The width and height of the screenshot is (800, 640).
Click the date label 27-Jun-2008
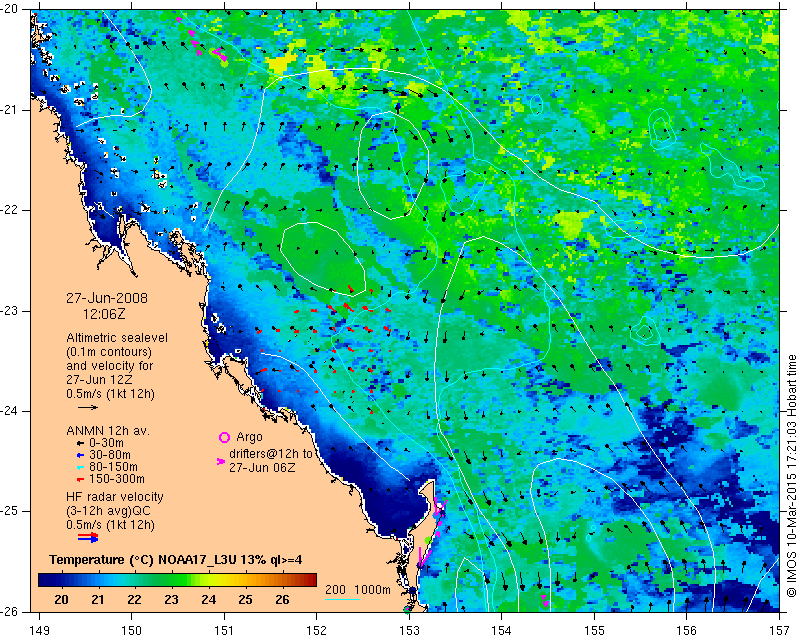point(107,298)
